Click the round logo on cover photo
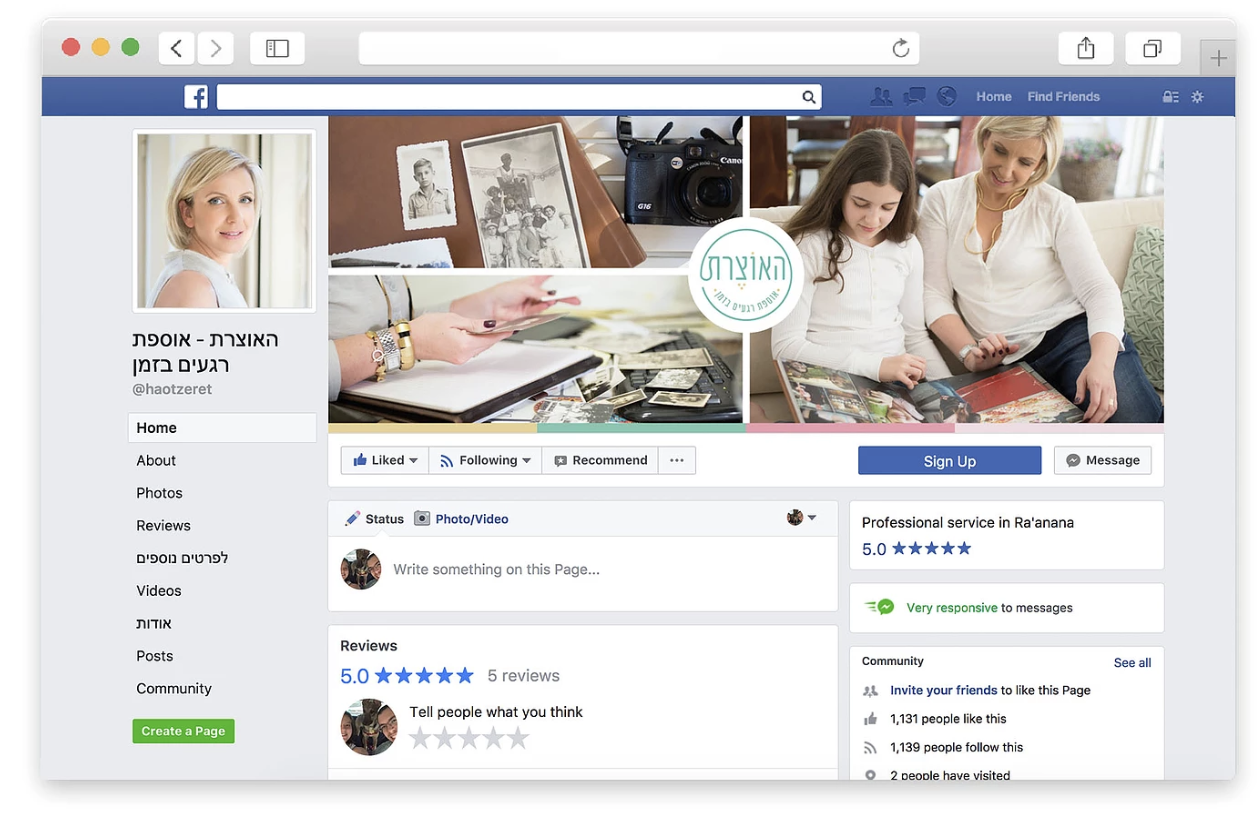This screenshot has width=1258, height=820. [x=746, y=274]
